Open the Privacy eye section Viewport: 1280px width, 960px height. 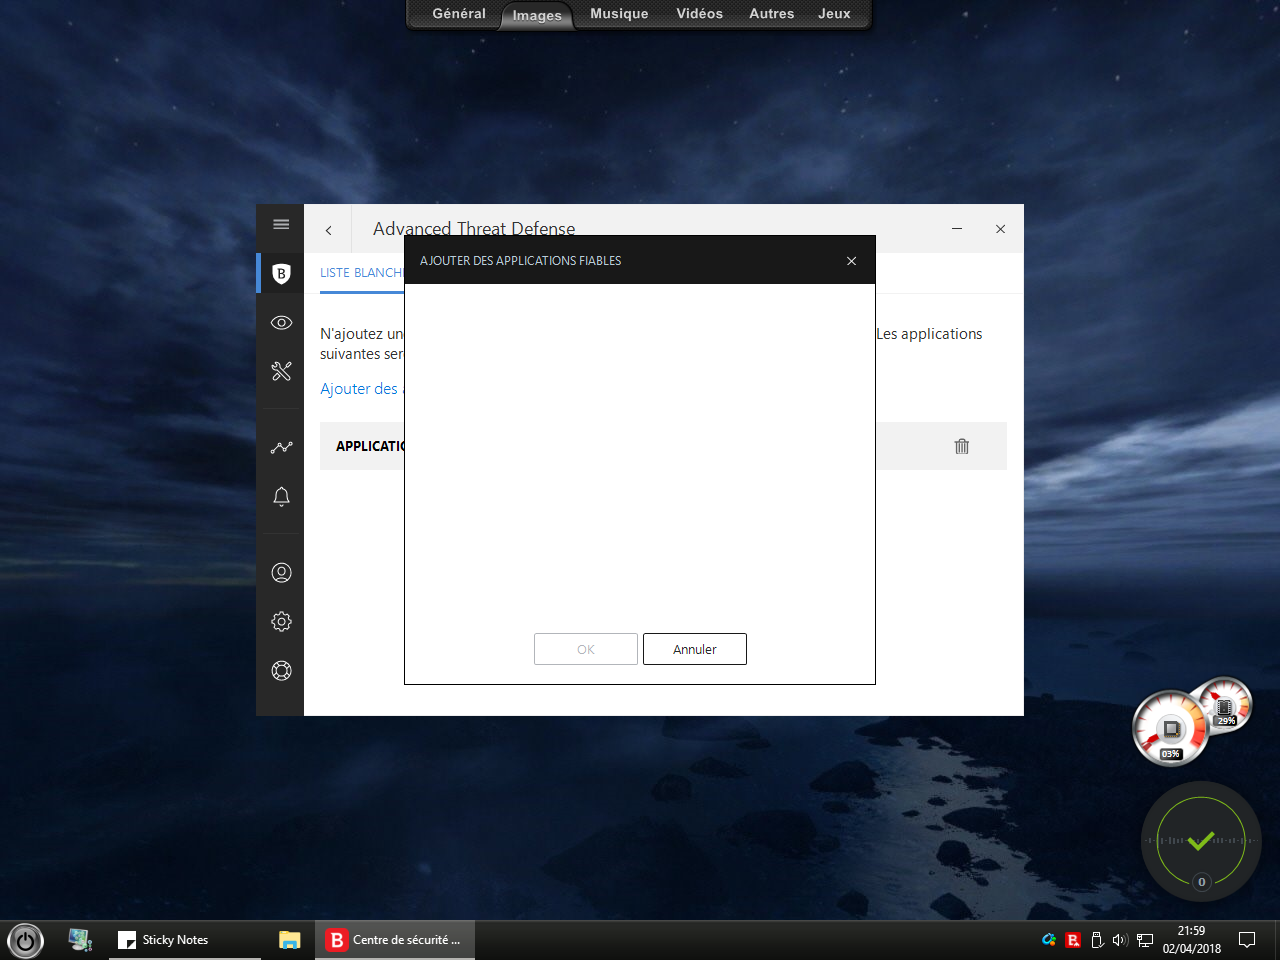point(281,323)
